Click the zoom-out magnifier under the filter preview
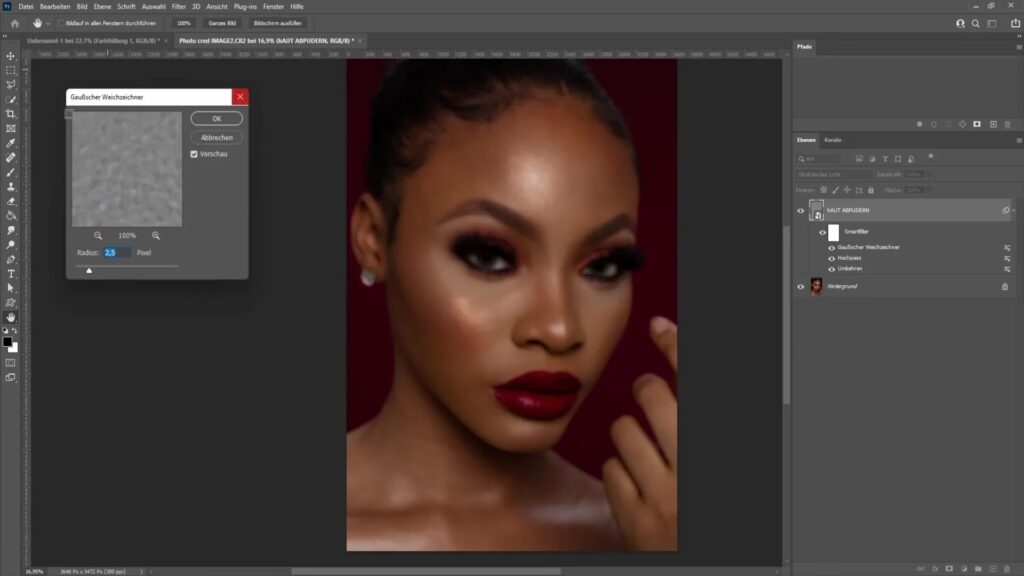The image size is (1024, 576). coord(98,235)
